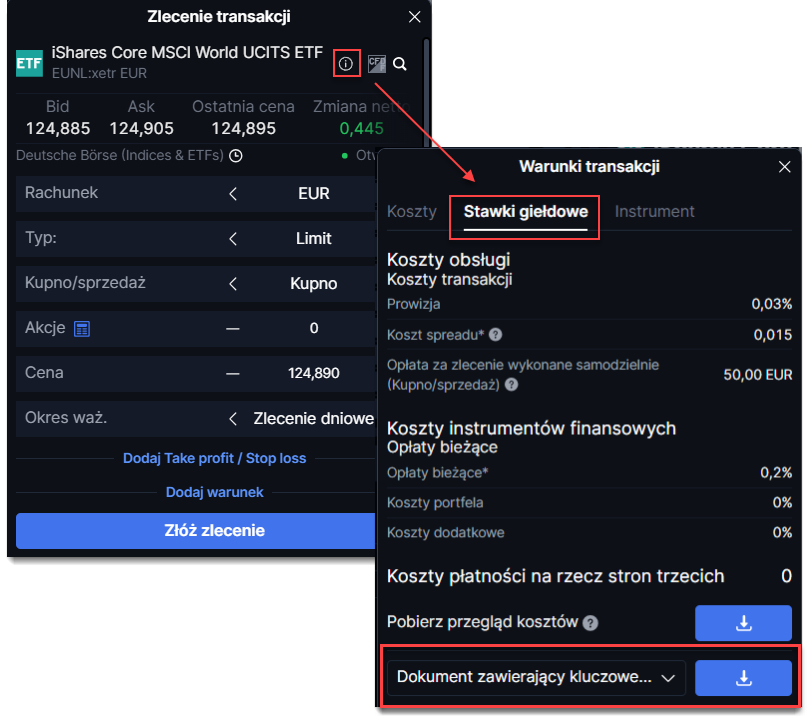Screen dimensions: 810x716
Task: Show help for Pobierz przegląd kosztów
Action: click(x=590, y=622)
